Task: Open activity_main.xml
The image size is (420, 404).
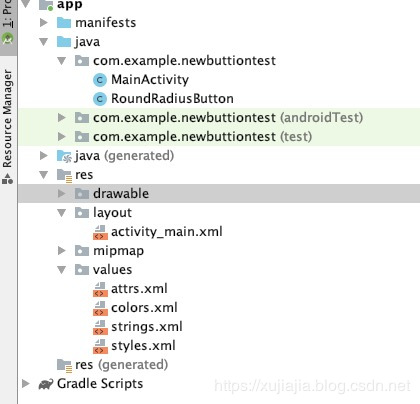Action: 167,232
